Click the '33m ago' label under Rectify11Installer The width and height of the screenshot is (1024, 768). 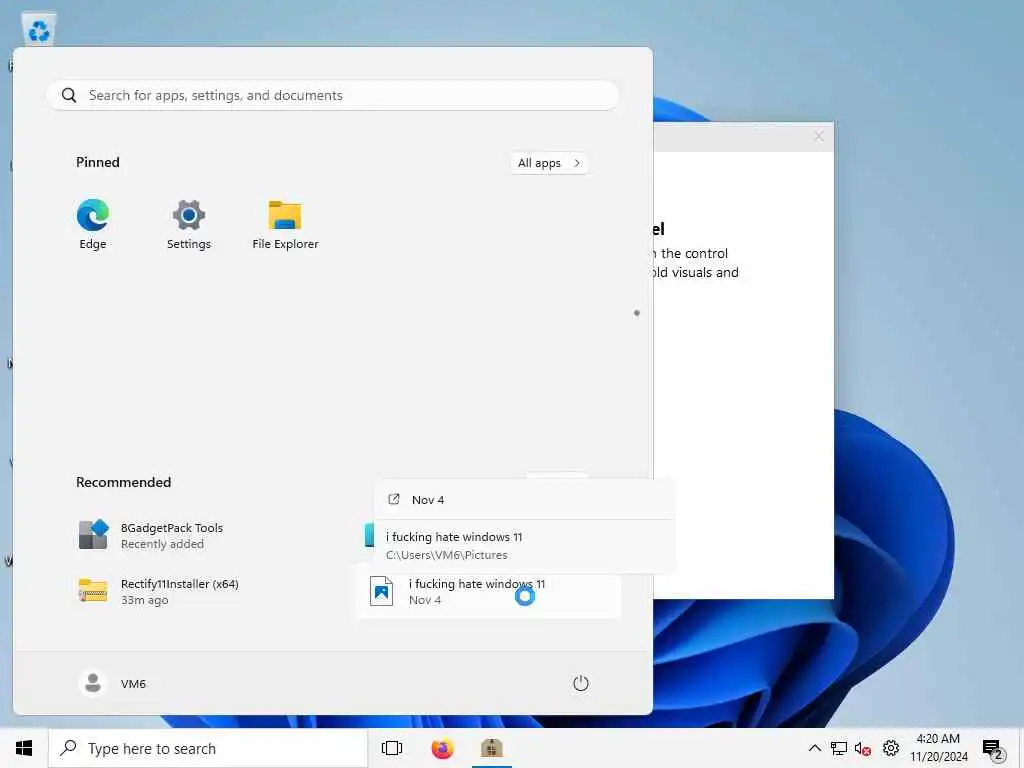click(x=144, y=600)
